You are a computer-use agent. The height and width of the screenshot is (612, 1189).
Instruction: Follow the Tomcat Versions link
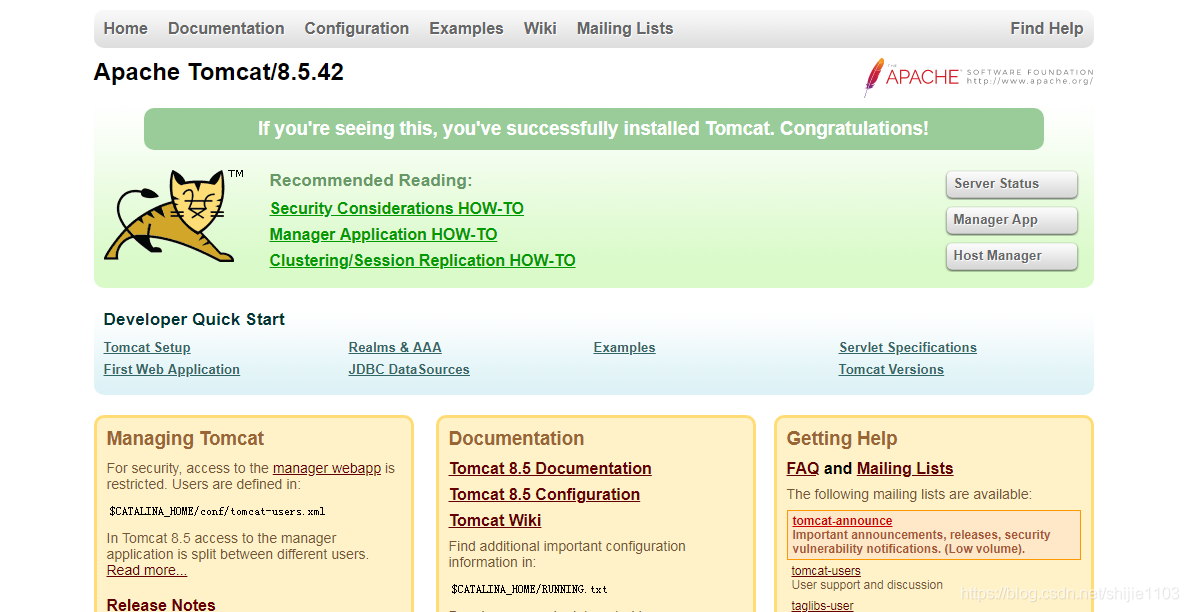pyautogui.click(x=891, y=369)
